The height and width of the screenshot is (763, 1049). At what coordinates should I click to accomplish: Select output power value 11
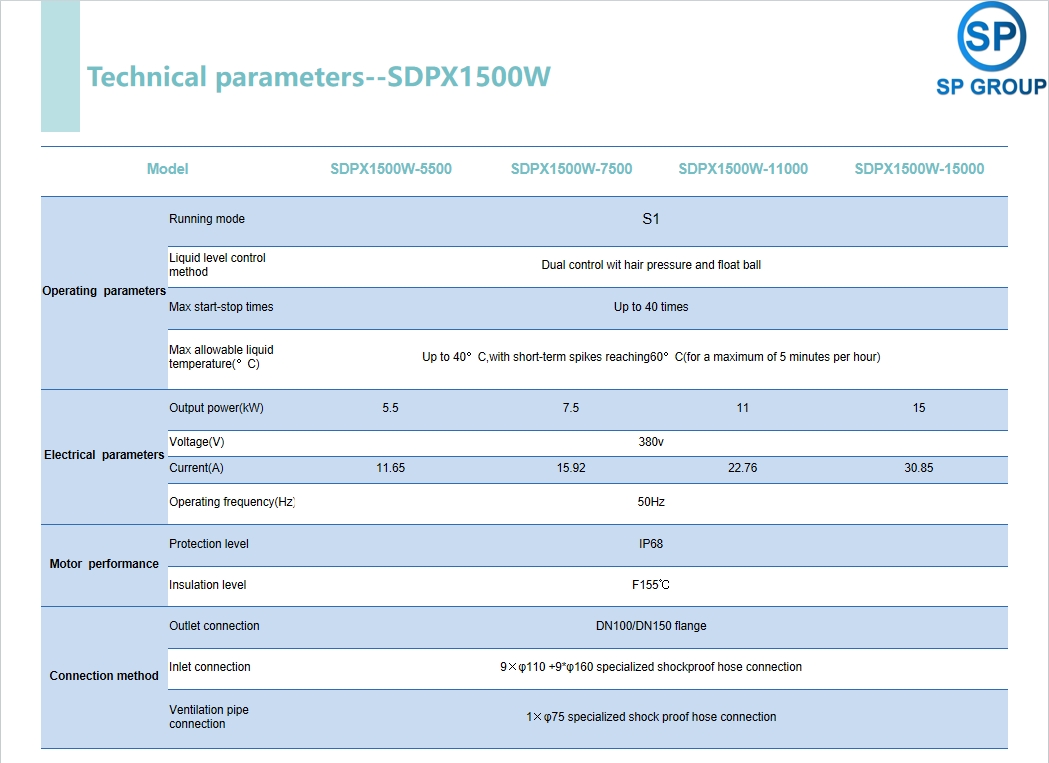click(x=743, y=408)
